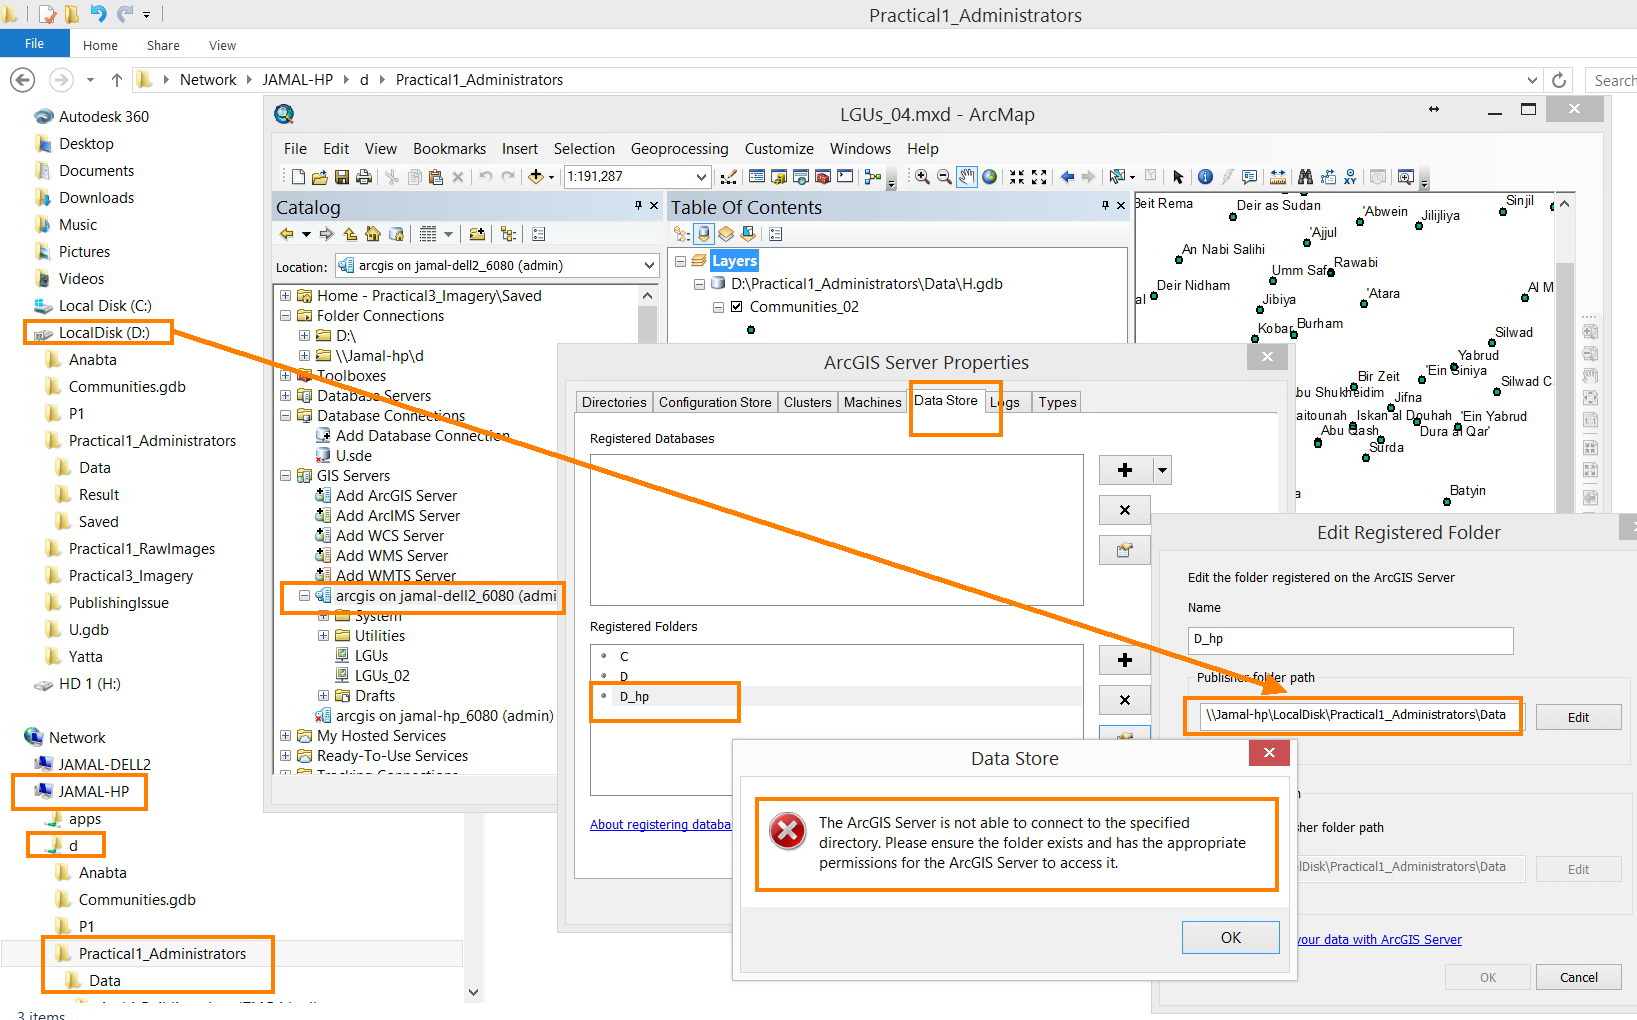Save the map with the floppy disk icon
This screenshot has height=1020, width=1637.
[x=342, y=177]
